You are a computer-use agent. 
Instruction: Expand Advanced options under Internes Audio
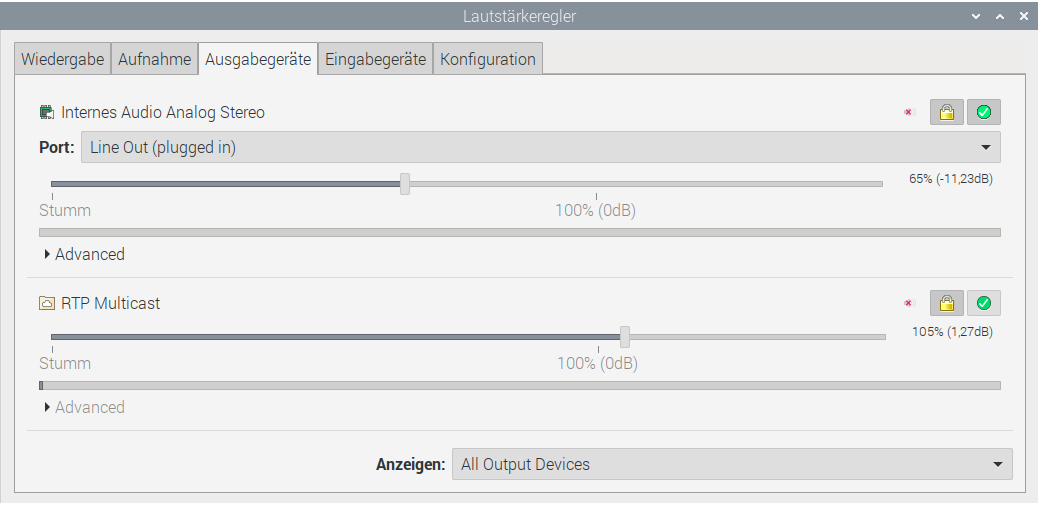(x=84, y=254)
